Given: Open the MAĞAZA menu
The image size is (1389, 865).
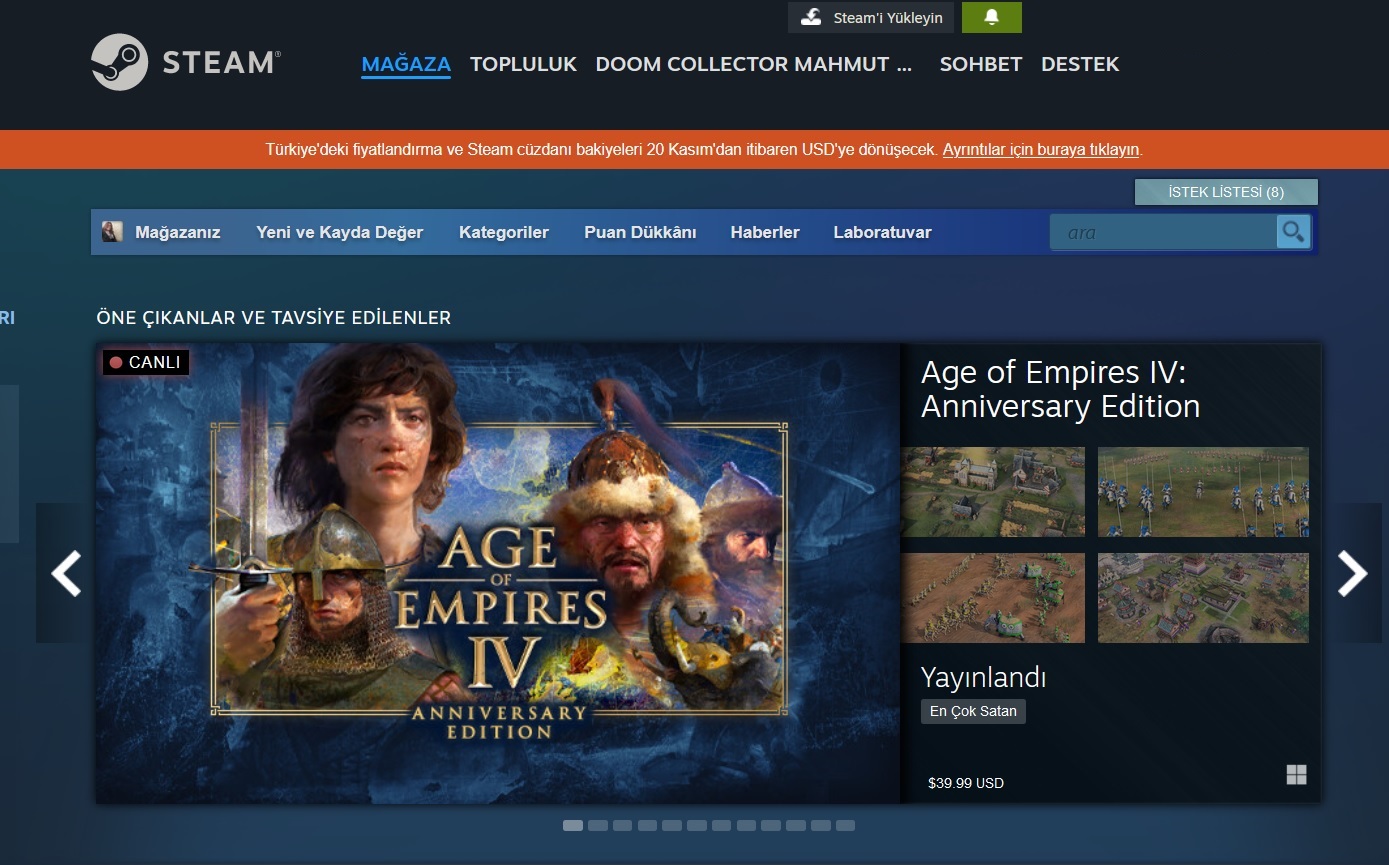Looking at the screenshot, I should click(406, 64).
